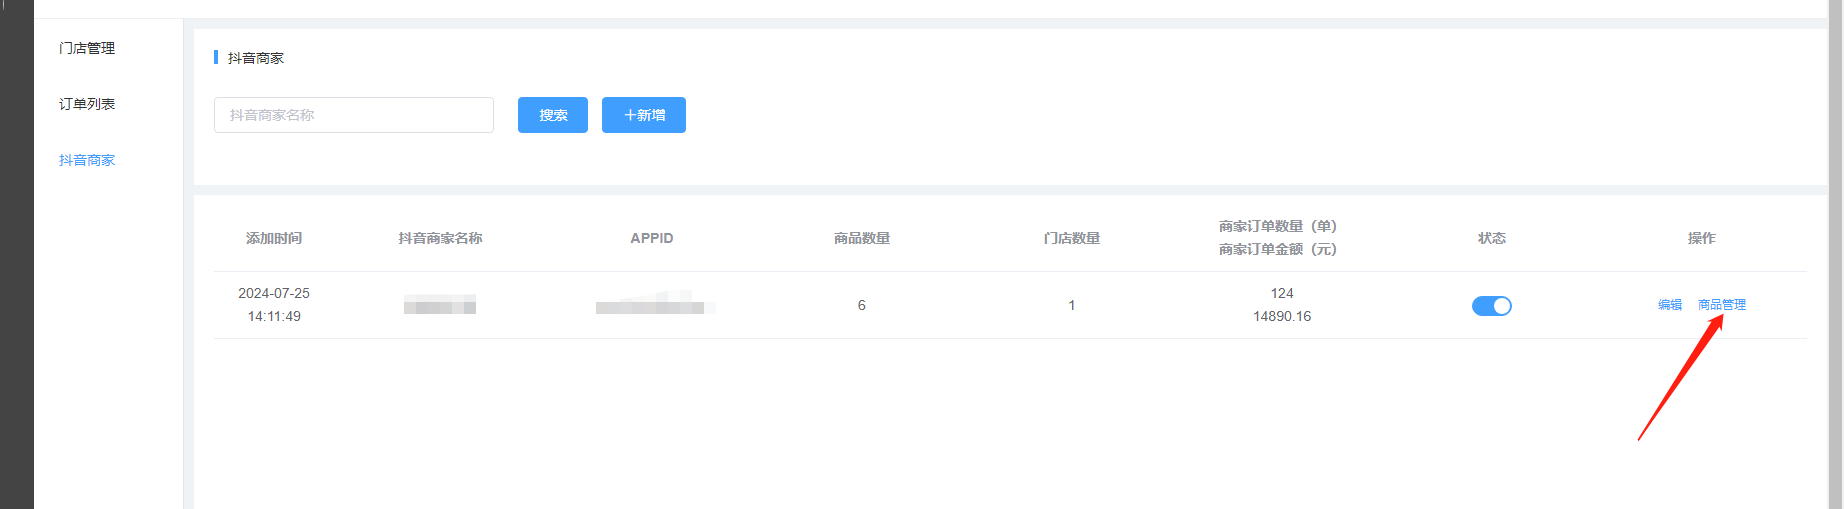The width and height of the screenshot is (1844, 509).
Task: Select 抖音商家 in the left sidebar
Action: coord(87,160)
